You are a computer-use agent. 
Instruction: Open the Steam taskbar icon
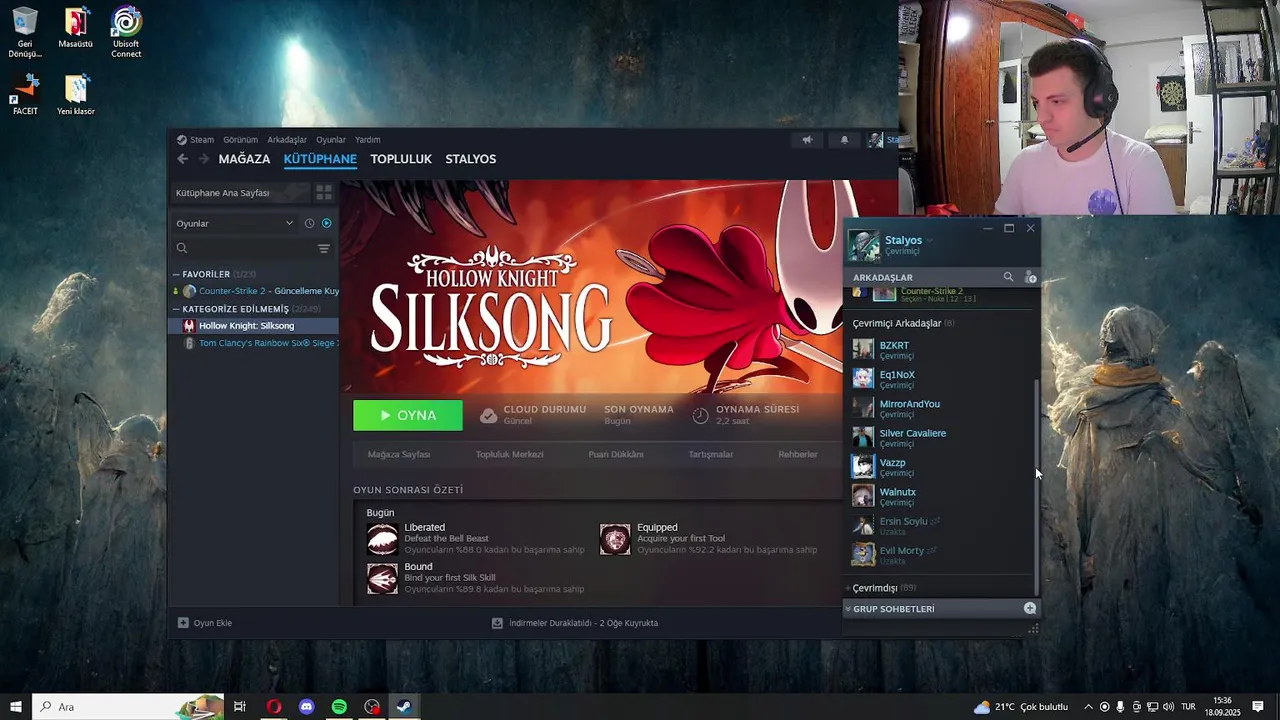coord(404,707)
